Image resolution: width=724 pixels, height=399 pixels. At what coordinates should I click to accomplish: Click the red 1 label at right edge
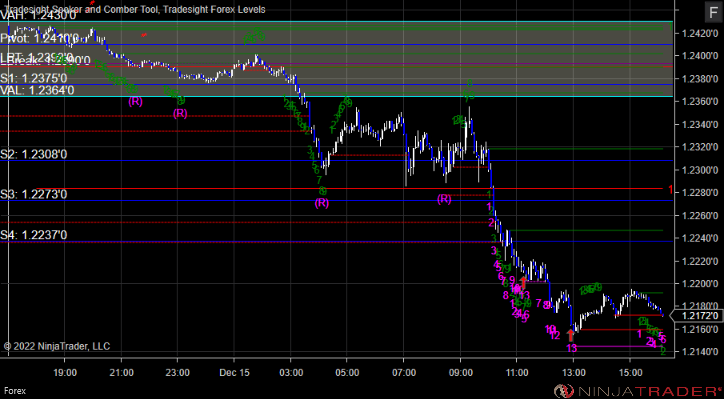670,189
